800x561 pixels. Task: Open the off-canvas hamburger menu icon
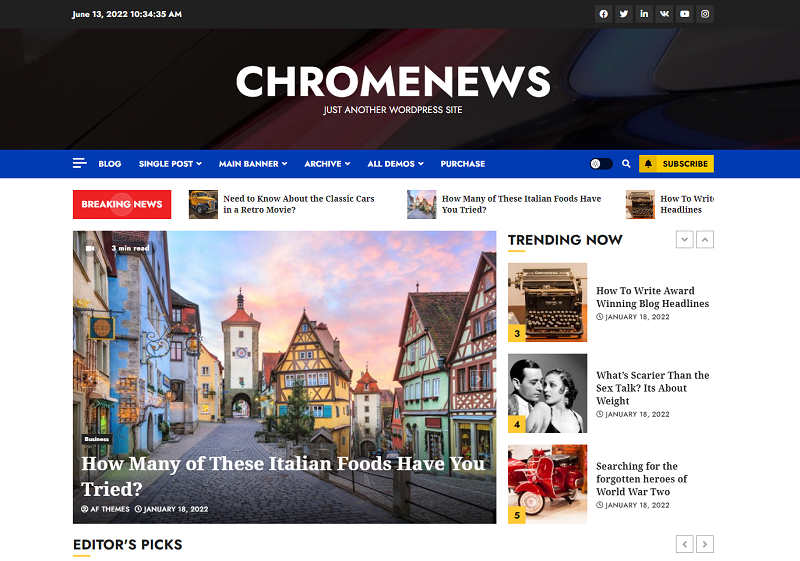point(80,163)
